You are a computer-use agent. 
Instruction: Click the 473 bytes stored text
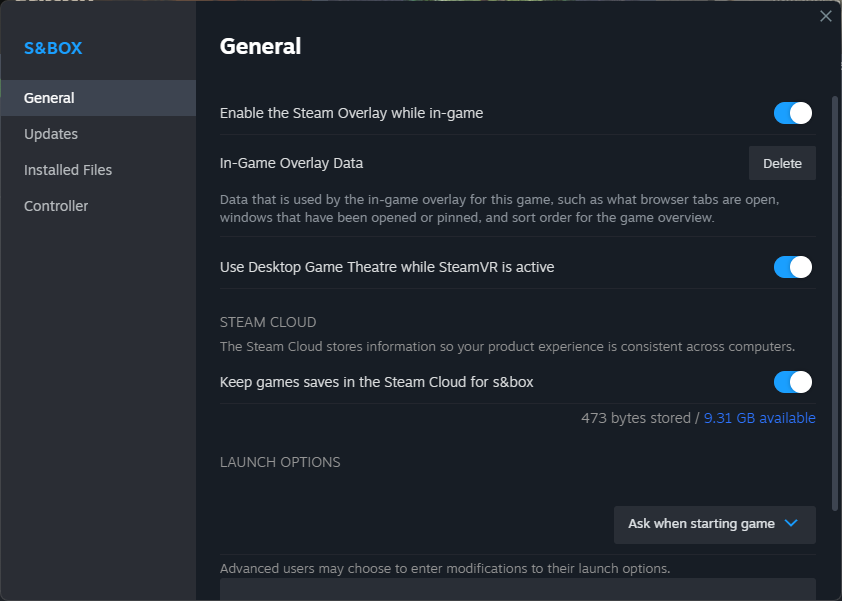click(635, 418)
